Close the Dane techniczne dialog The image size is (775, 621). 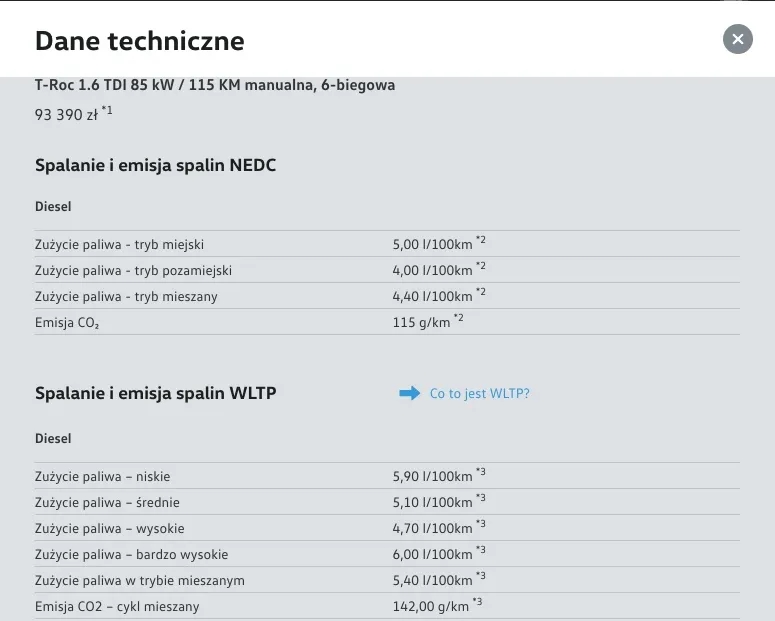737,39
